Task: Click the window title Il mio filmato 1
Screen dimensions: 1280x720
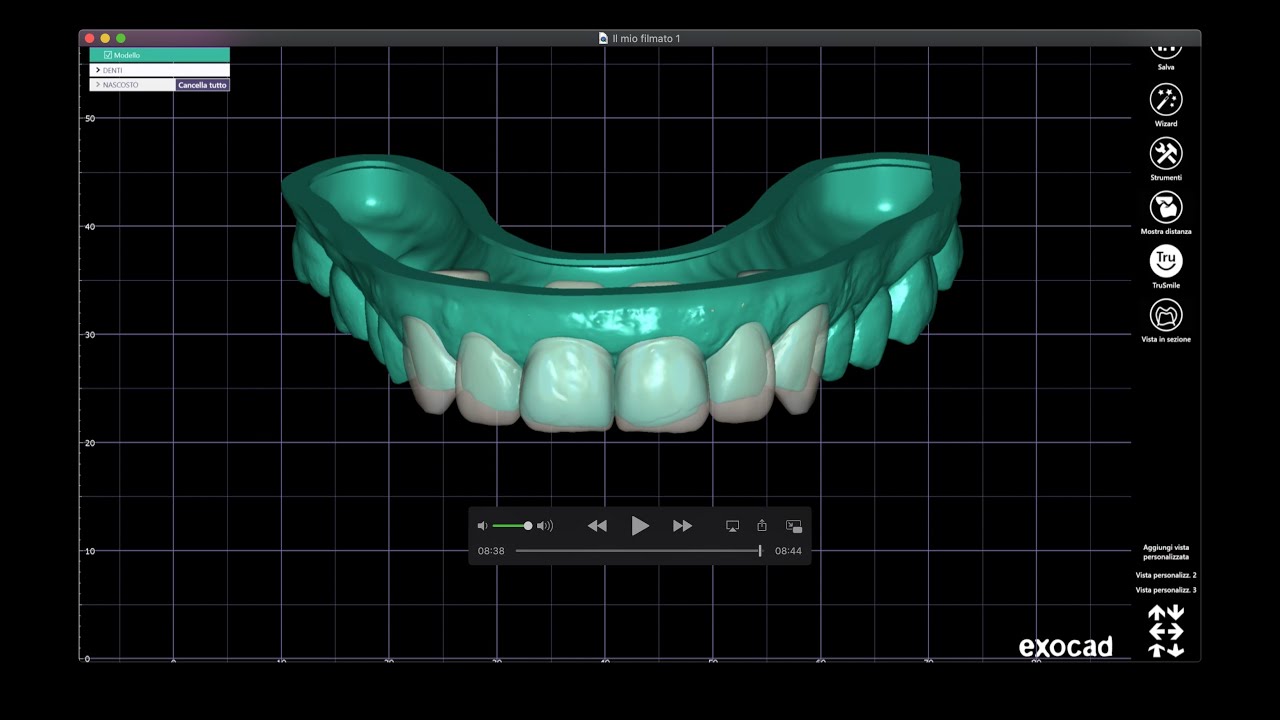Action: (x=646, y=38)
